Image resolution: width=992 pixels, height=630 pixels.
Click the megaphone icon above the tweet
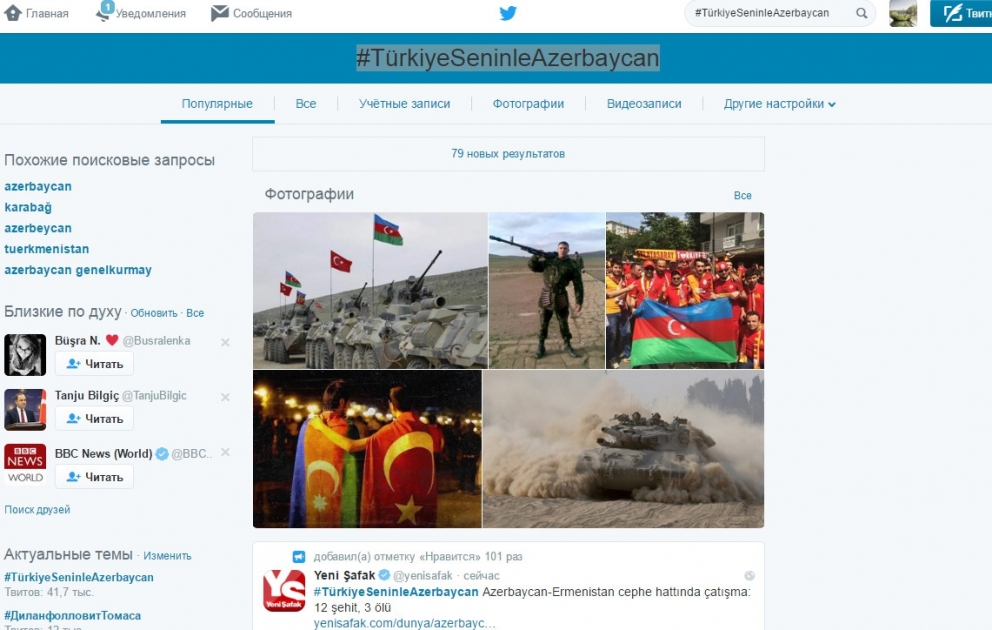point(299,557)
